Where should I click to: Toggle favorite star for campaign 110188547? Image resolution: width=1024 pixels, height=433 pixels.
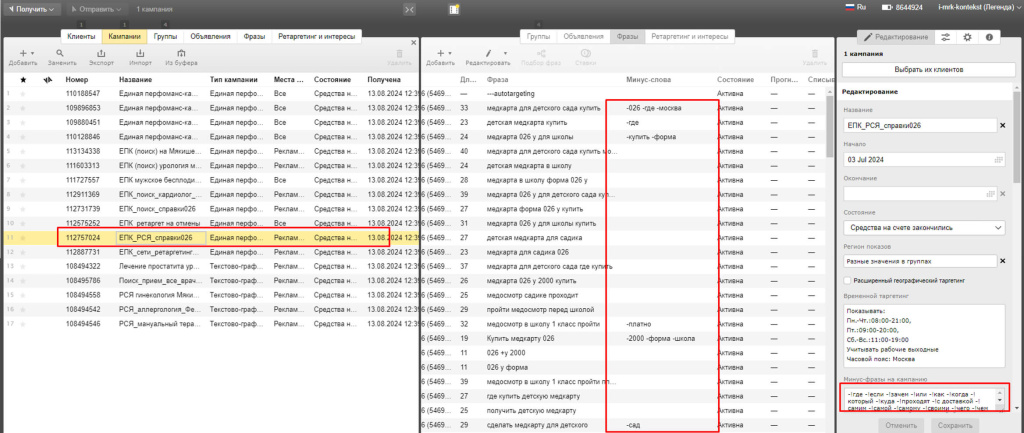pyautogui.click(x=22, y=93)
